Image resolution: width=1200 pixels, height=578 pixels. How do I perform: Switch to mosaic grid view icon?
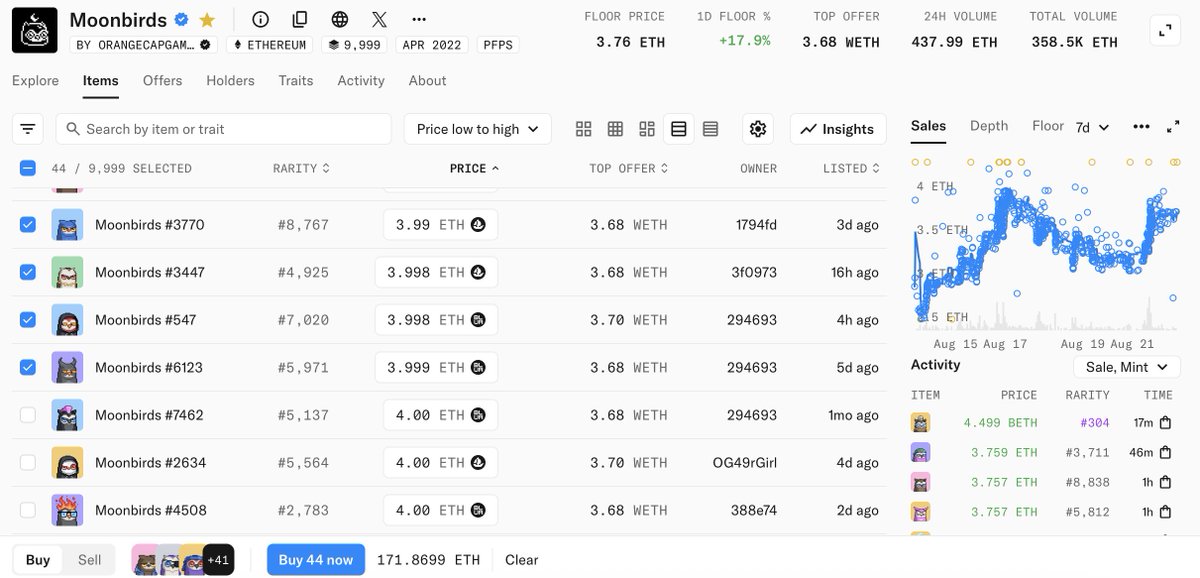[x=647, y=129]
